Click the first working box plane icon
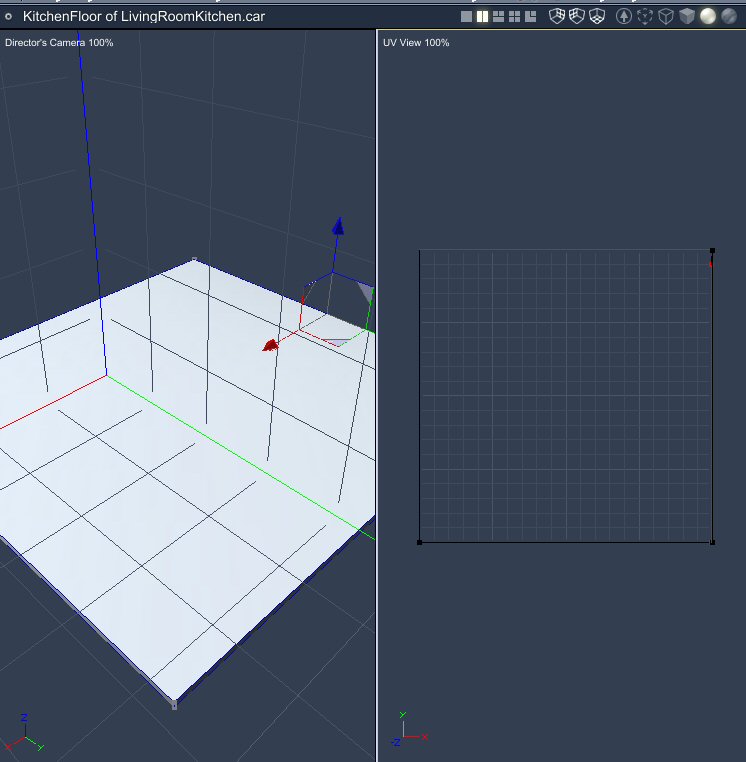The image size is (746, 762). point(558,16)
